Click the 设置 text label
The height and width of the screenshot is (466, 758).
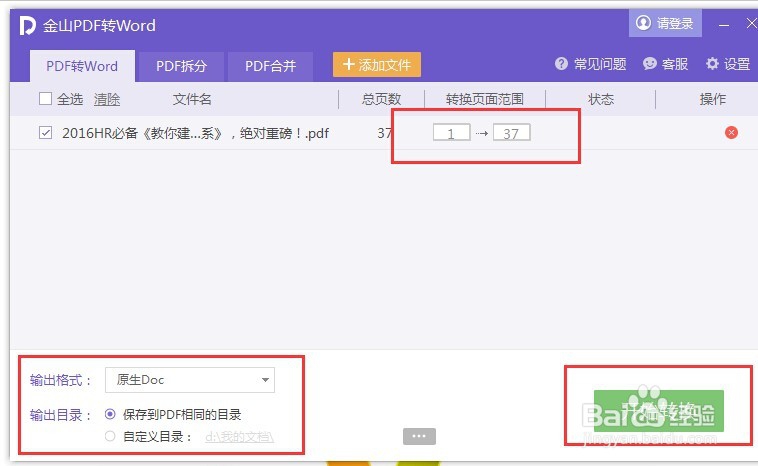[737, 64]
